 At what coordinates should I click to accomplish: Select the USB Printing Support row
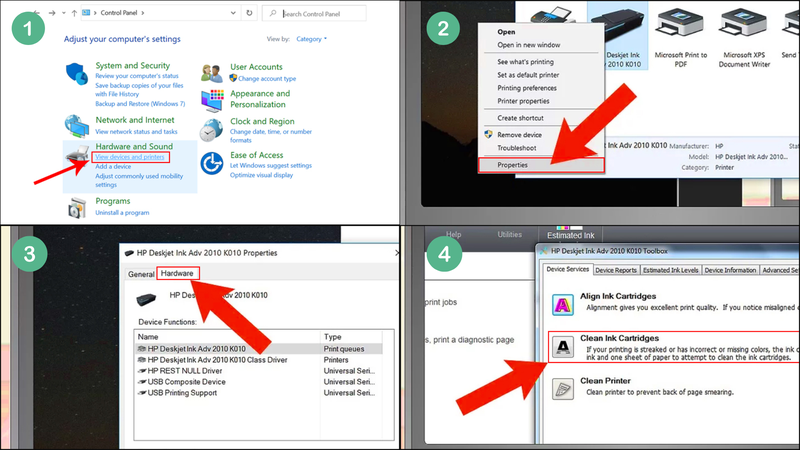pos(259,393)
